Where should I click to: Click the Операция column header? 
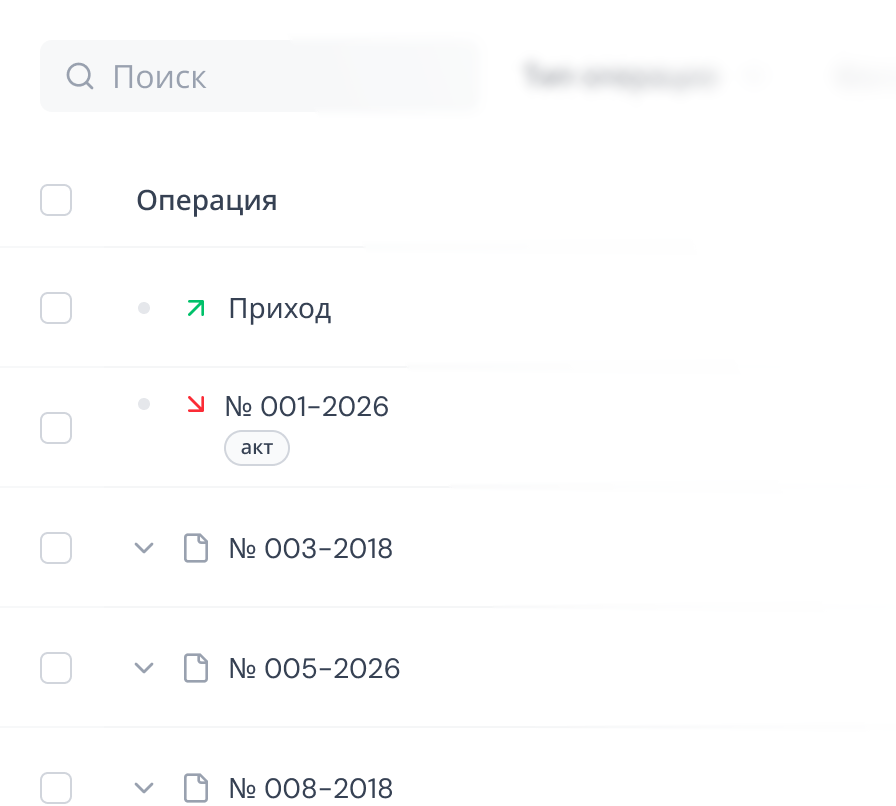[x=207, y=200]
